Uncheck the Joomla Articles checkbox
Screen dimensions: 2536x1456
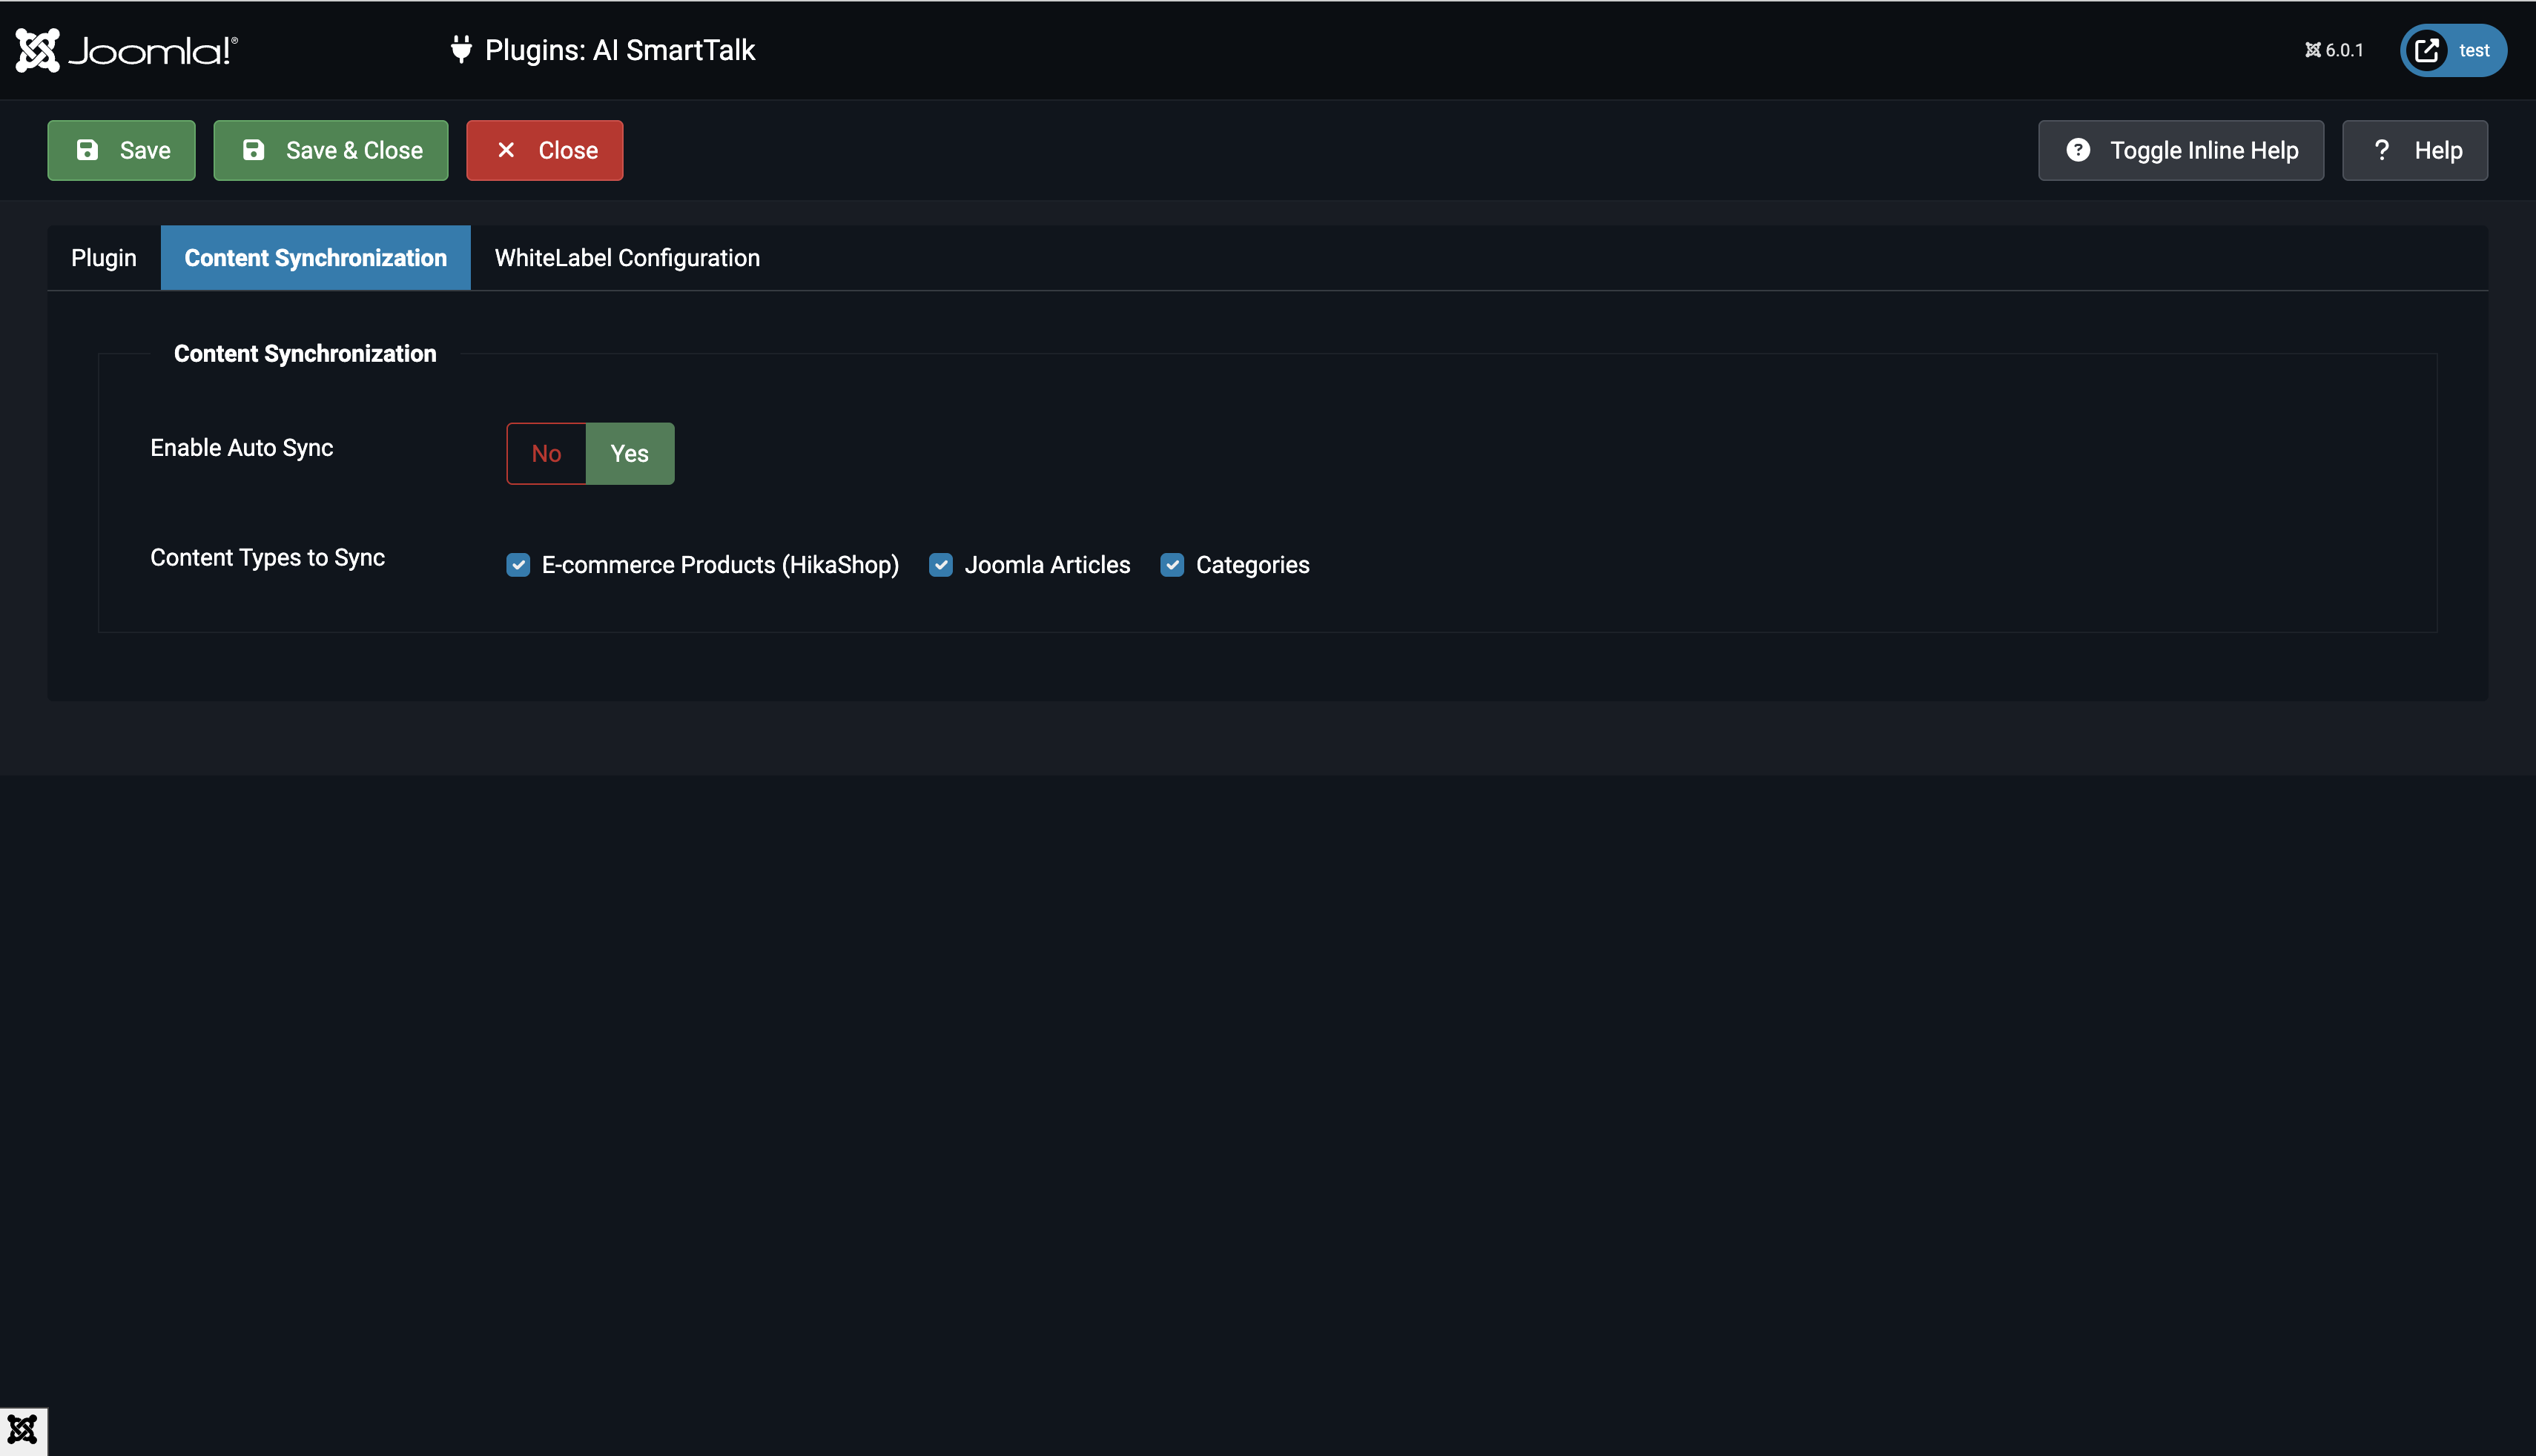pos(941,565)
